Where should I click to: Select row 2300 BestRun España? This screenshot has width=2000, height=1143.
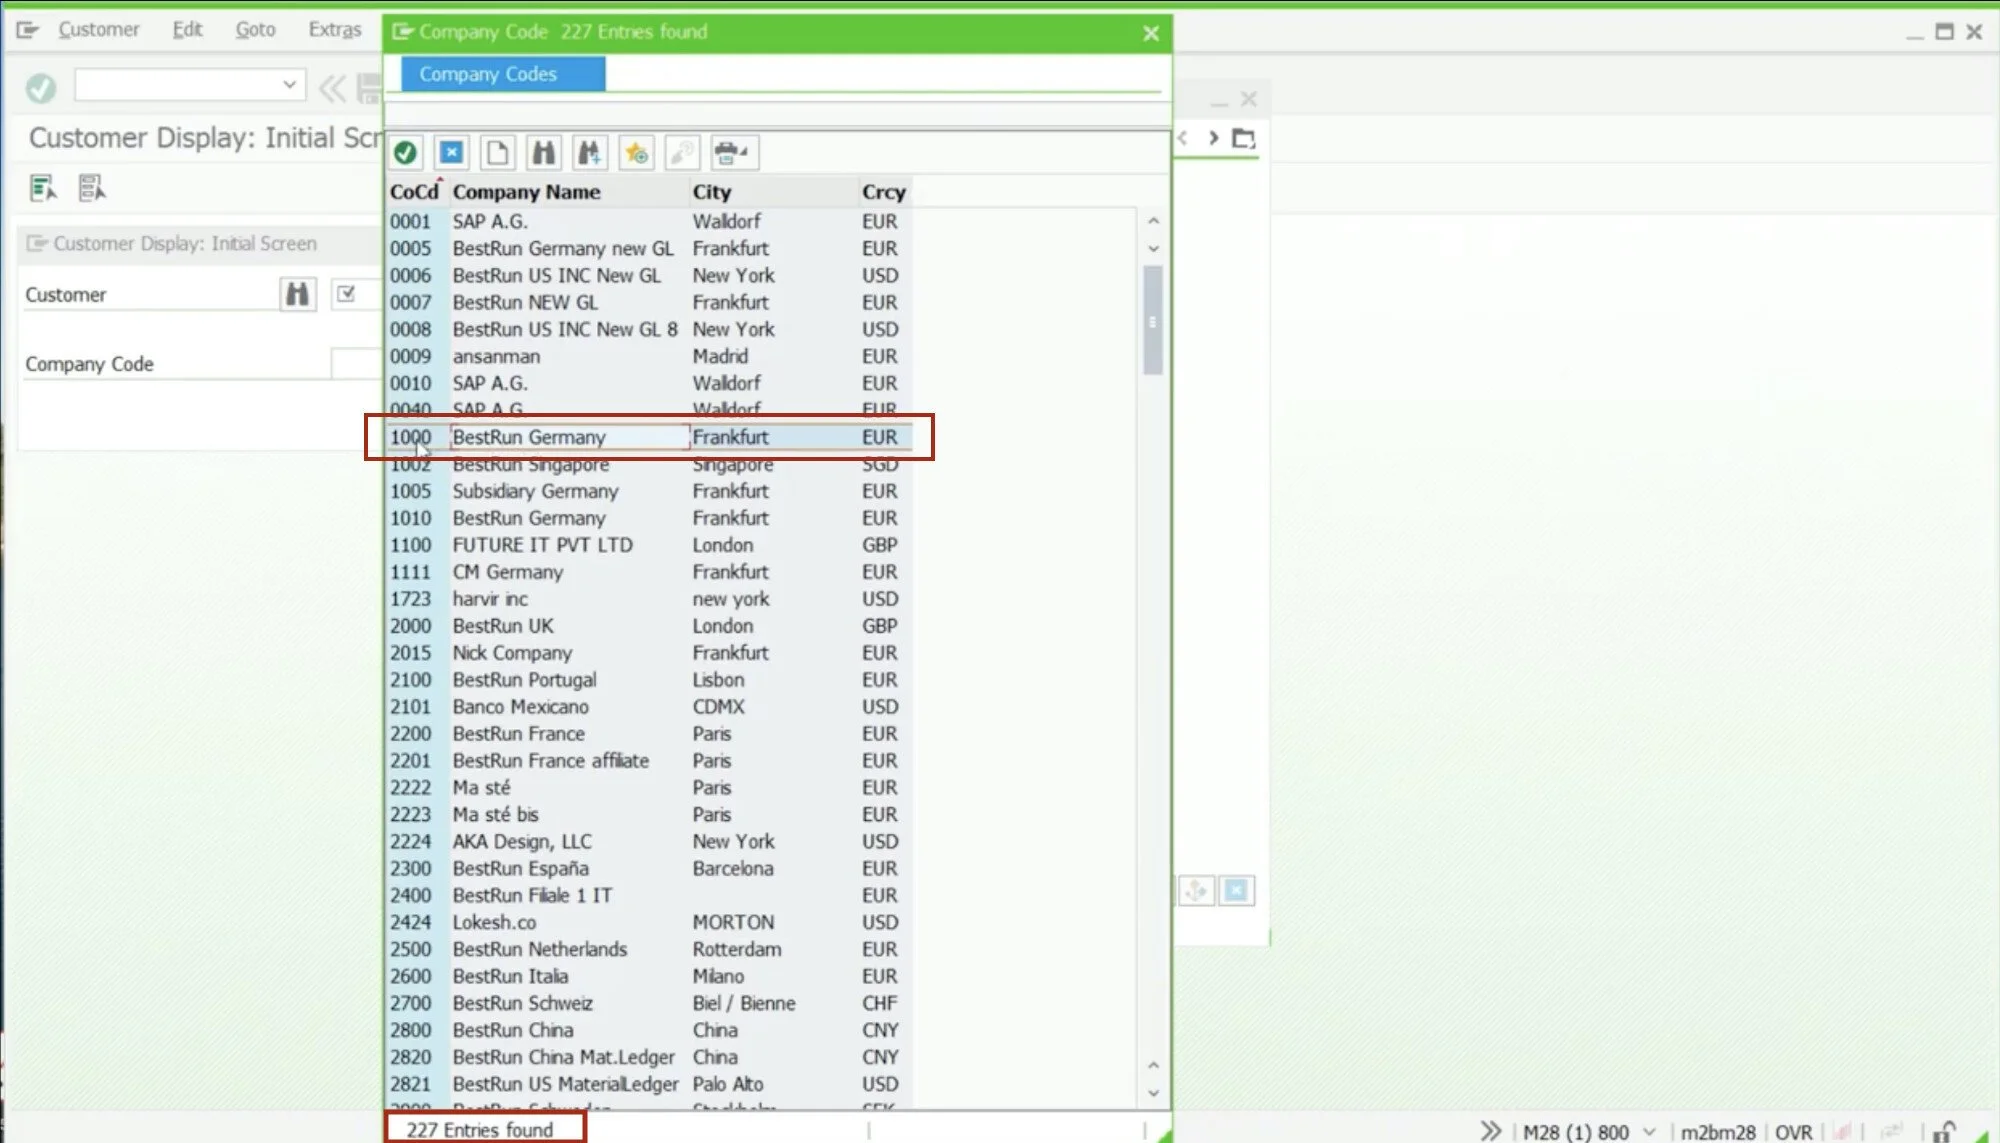click(649, 869)
